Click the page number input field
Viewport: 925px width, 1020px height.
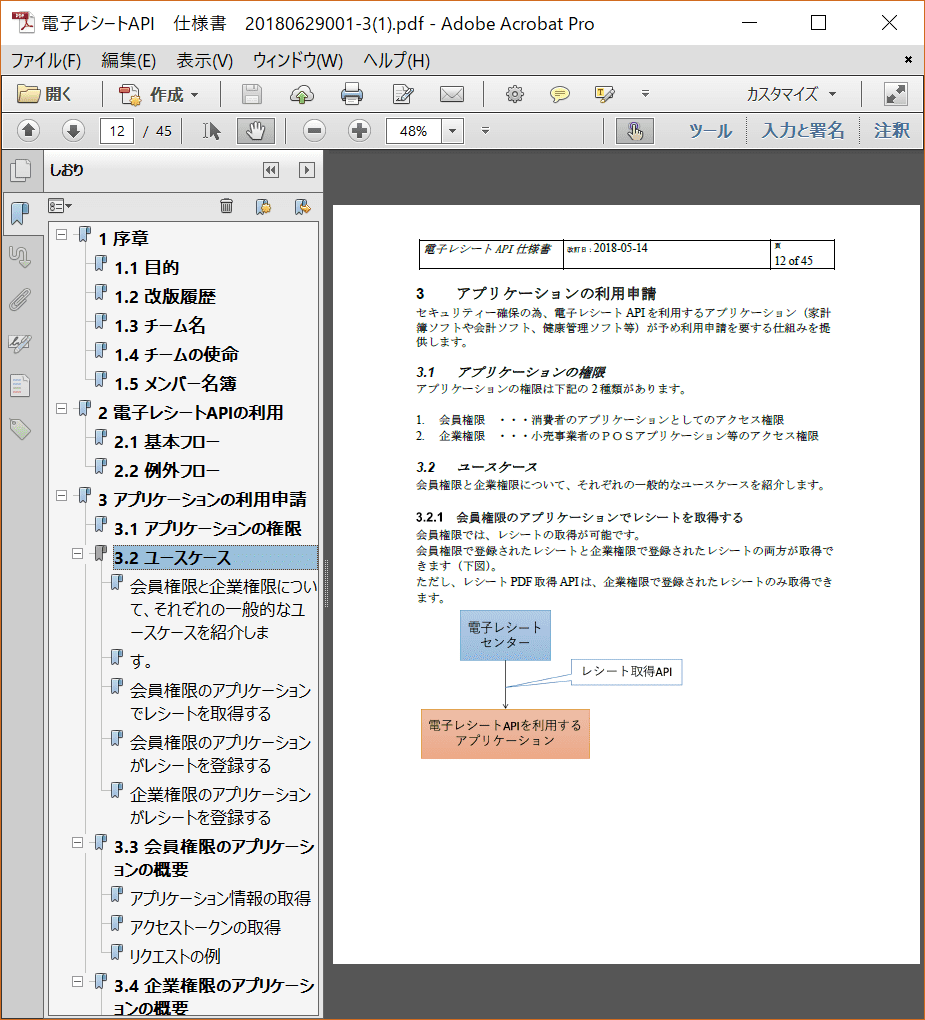coord(117,131)
